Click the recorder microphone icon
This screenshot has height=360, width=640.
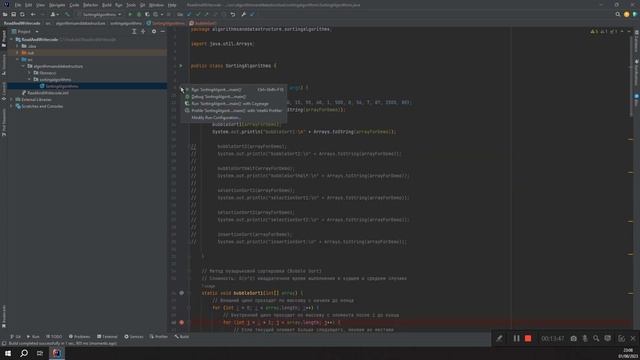pos(585,338)
